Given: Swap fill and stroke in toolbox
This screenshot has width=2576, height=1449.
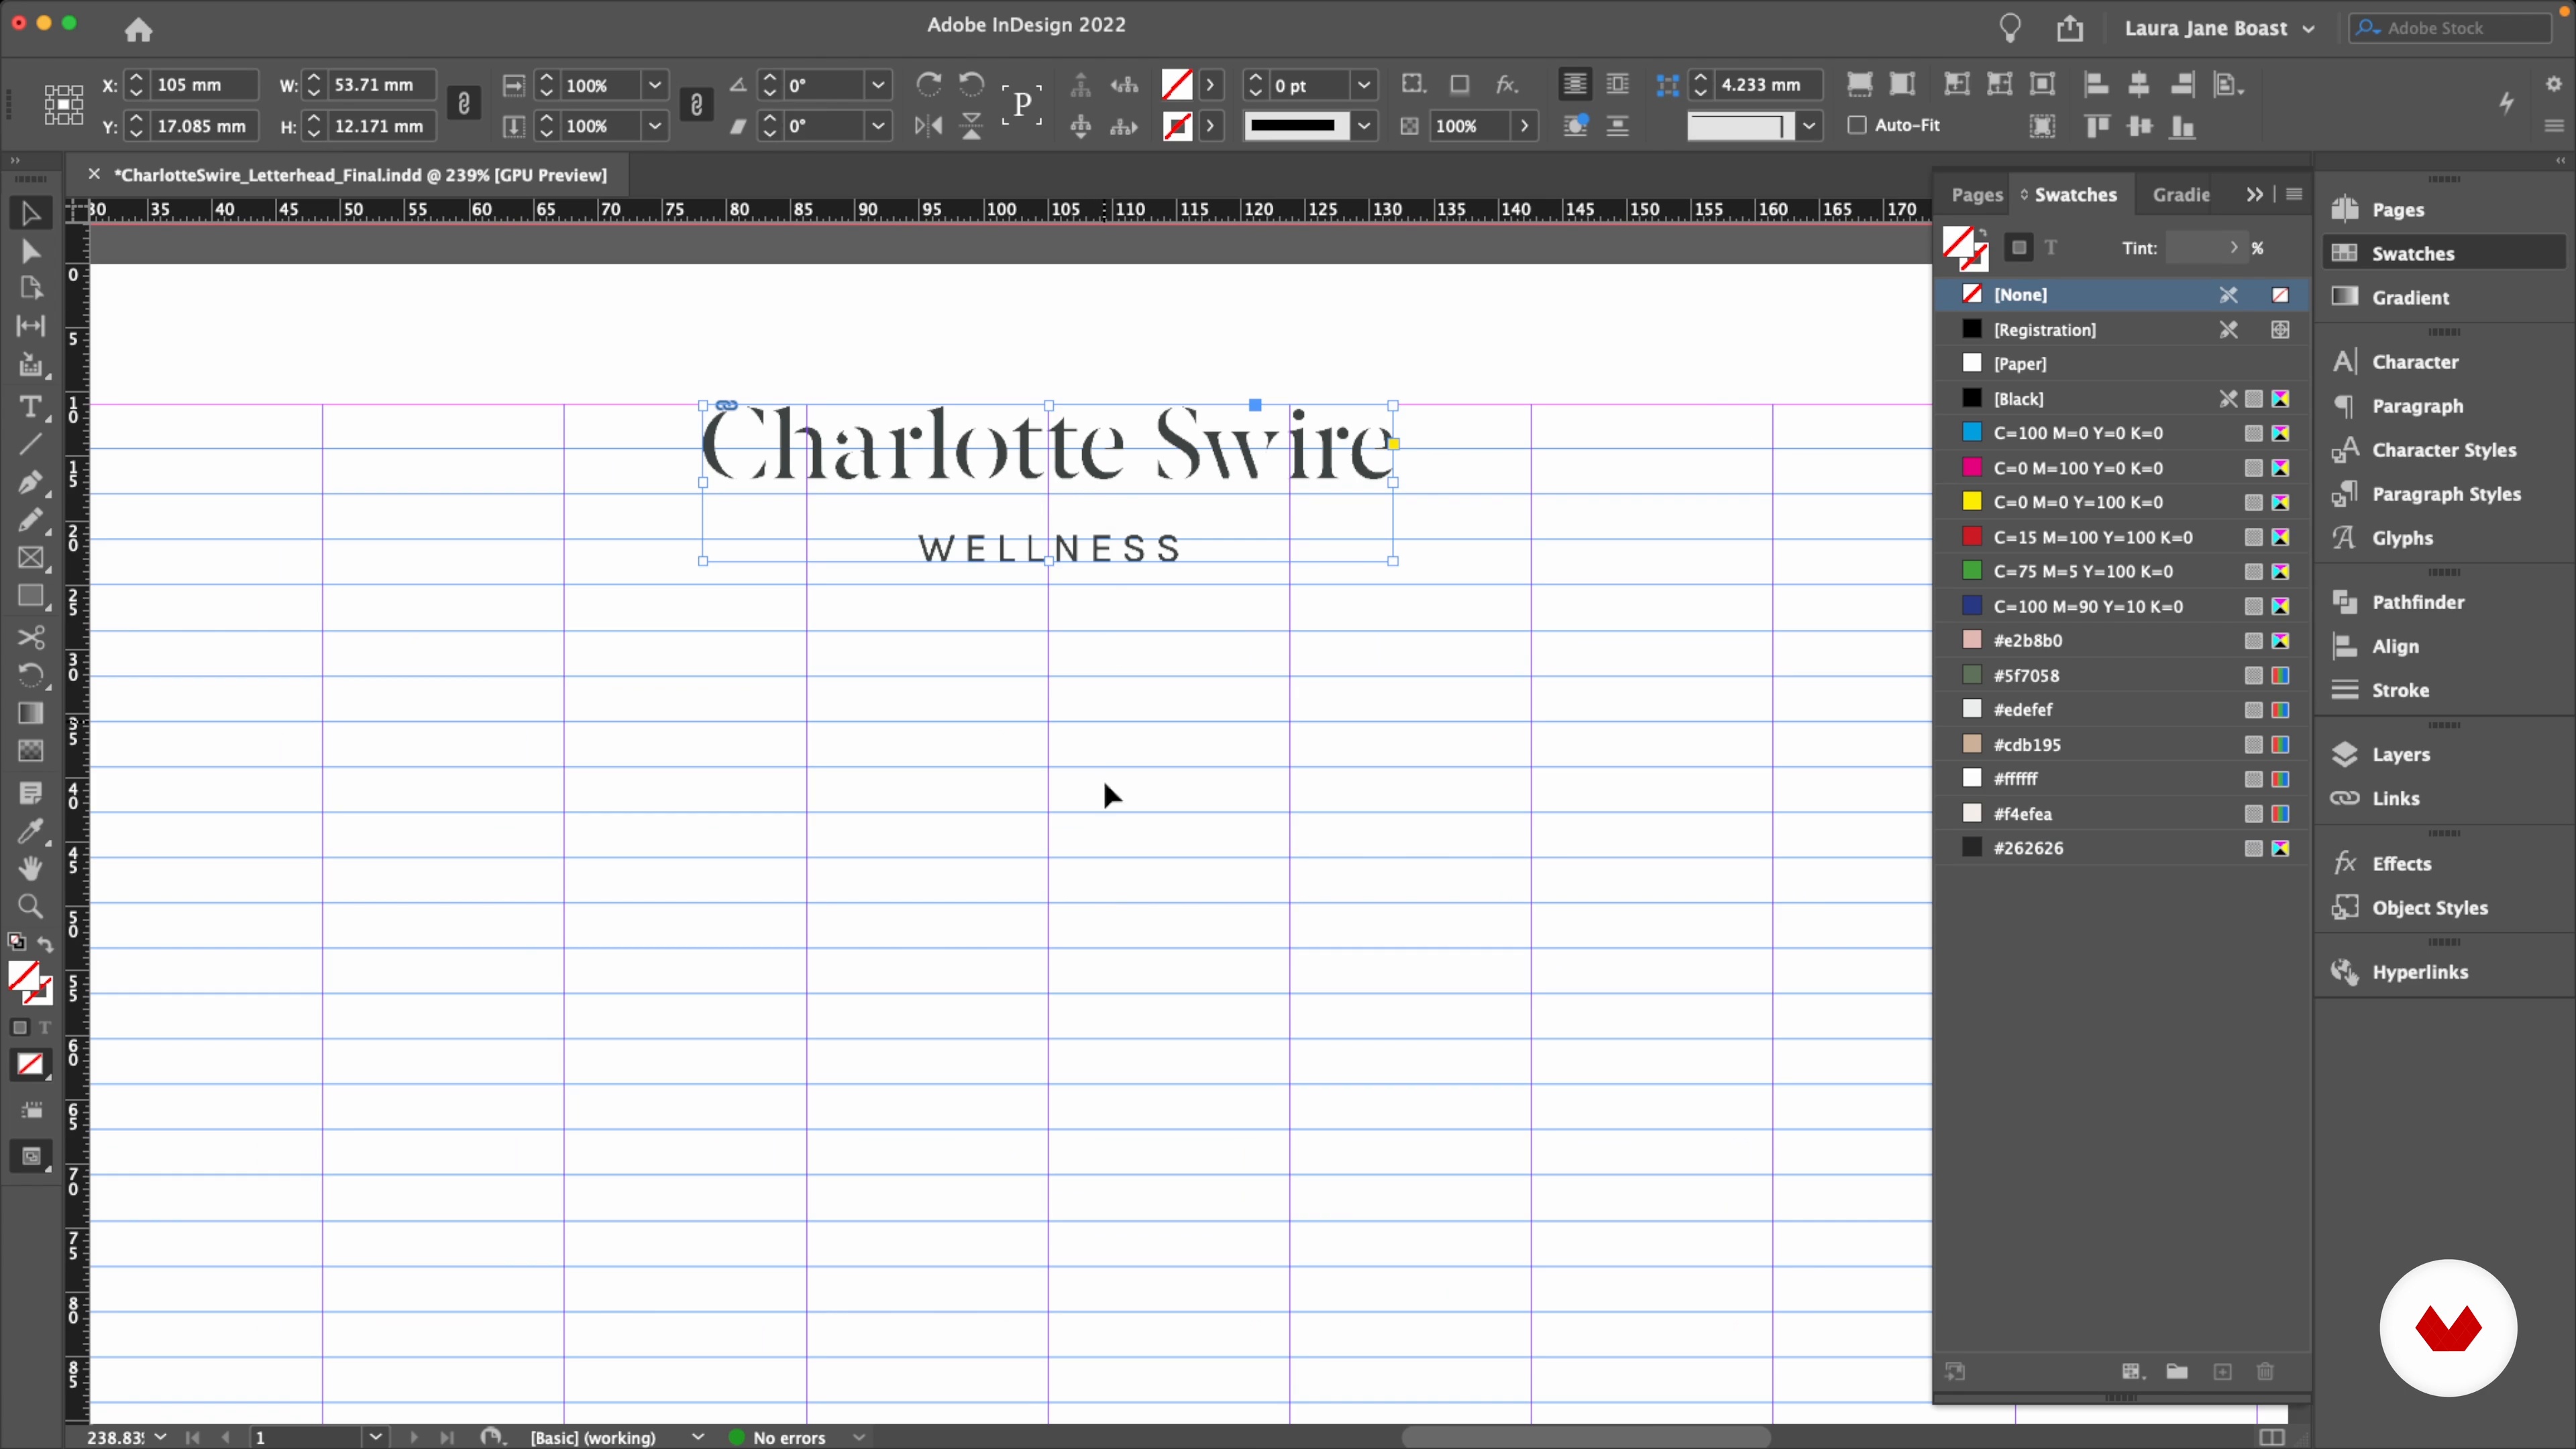Looking at the screenshot, I should 45,943.
